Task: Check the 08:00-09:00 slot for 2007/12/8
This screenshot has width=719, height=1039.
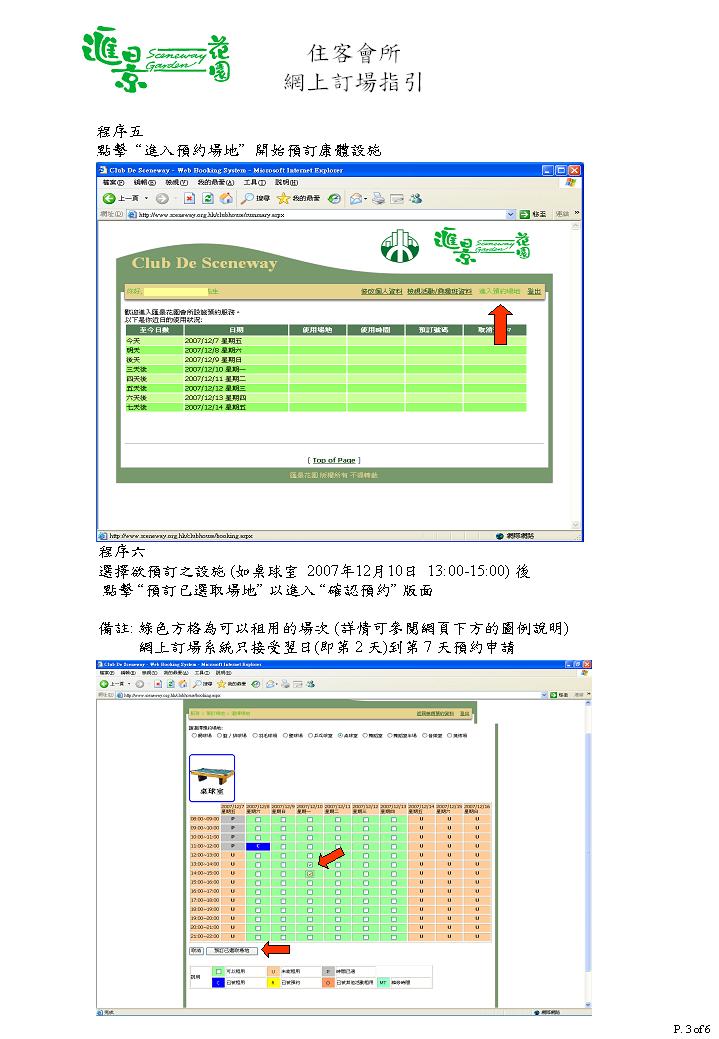Action: click(x=258, y=820)
